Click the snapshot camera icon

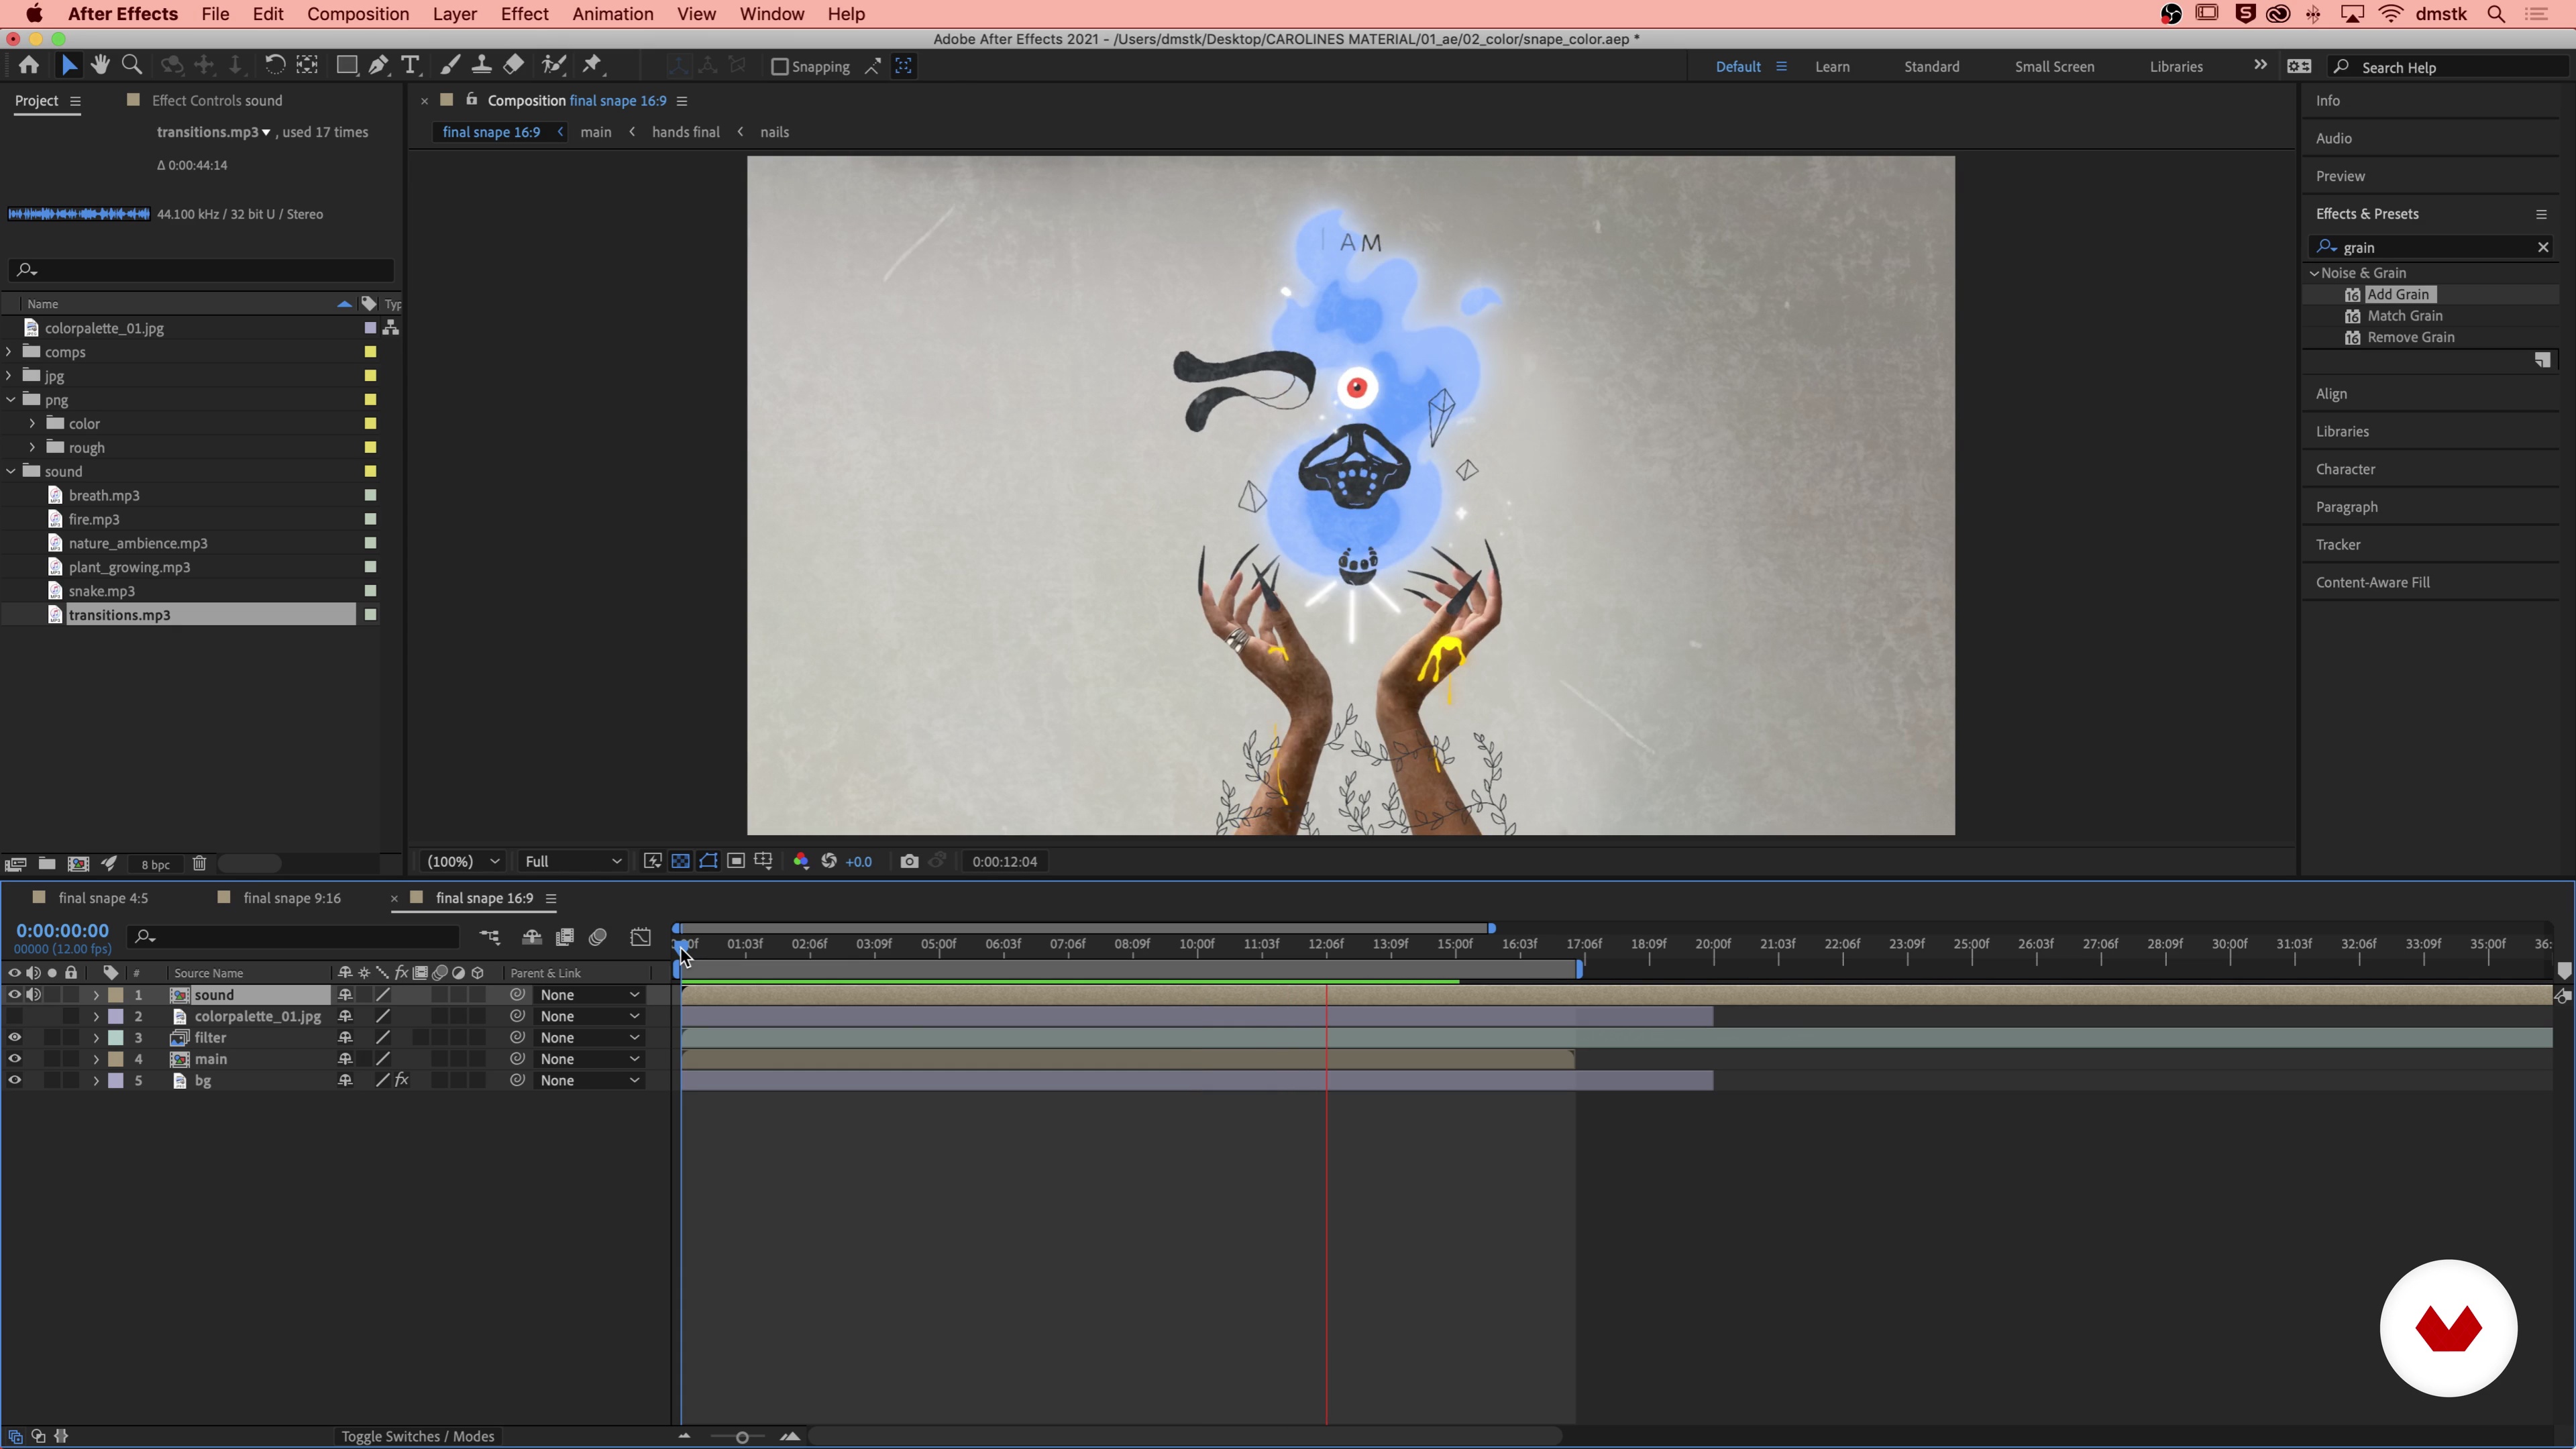909,862
